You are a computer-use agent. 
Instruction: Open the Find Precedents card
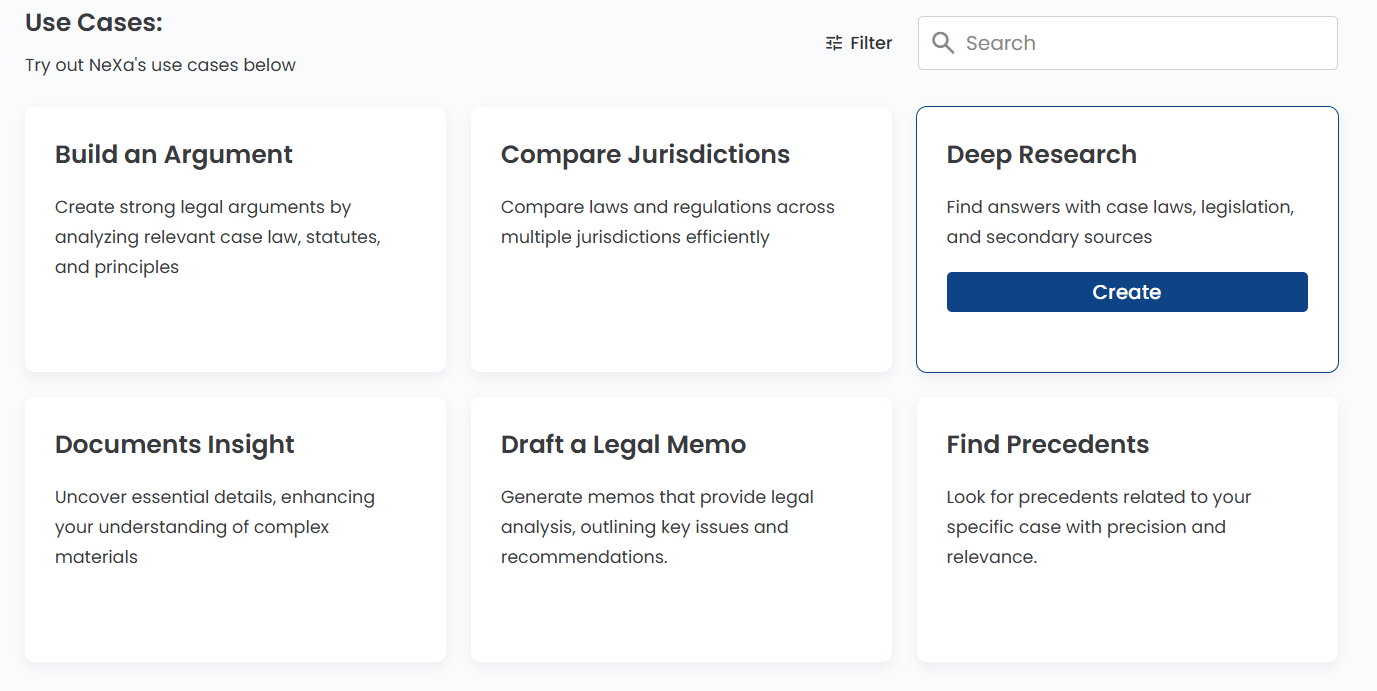(1127, 529)
